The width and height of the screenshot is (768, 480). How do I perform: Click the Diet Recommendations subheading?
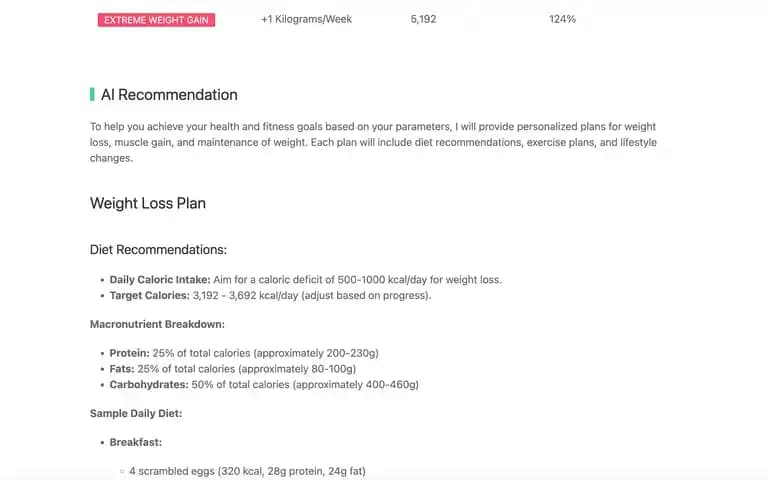[x=158, y=250]
